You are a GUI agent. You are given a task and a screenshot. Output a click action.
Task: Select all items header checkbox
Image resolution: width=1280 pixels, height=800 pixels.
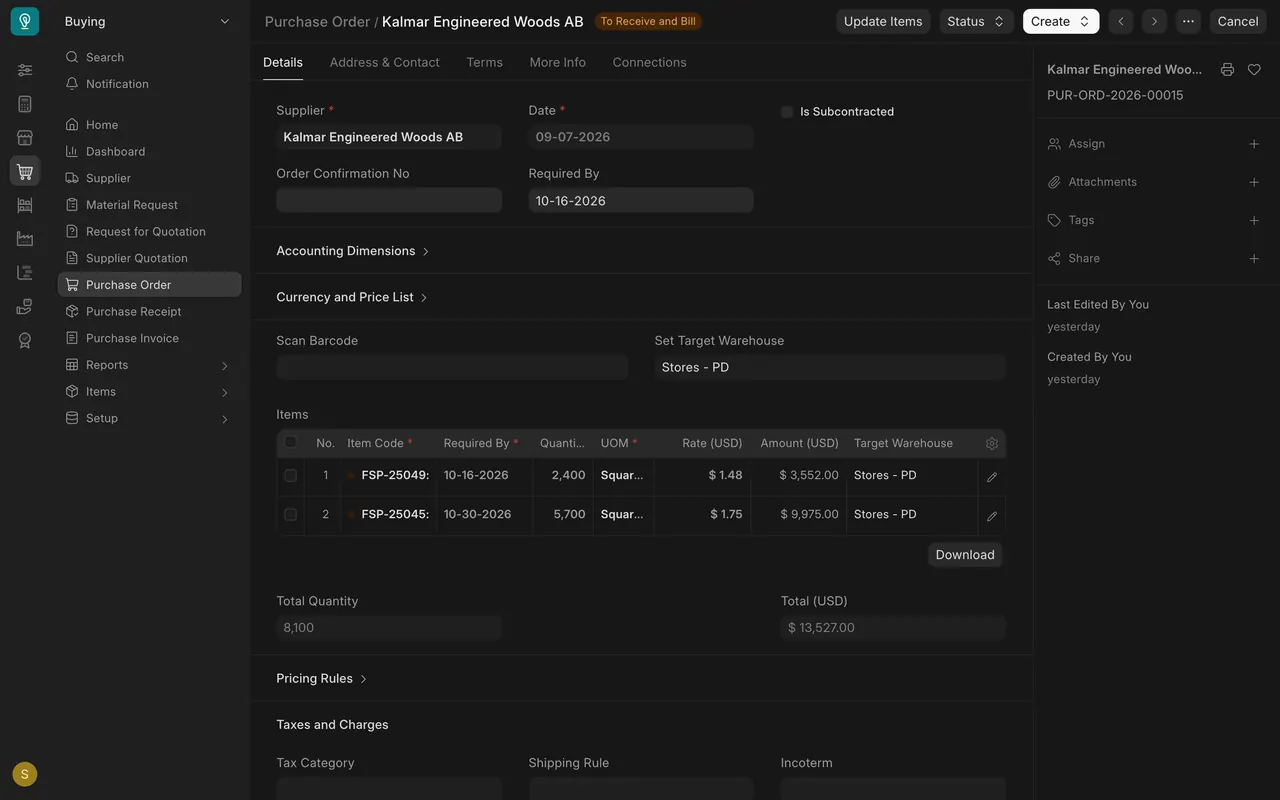click(290, 442)
